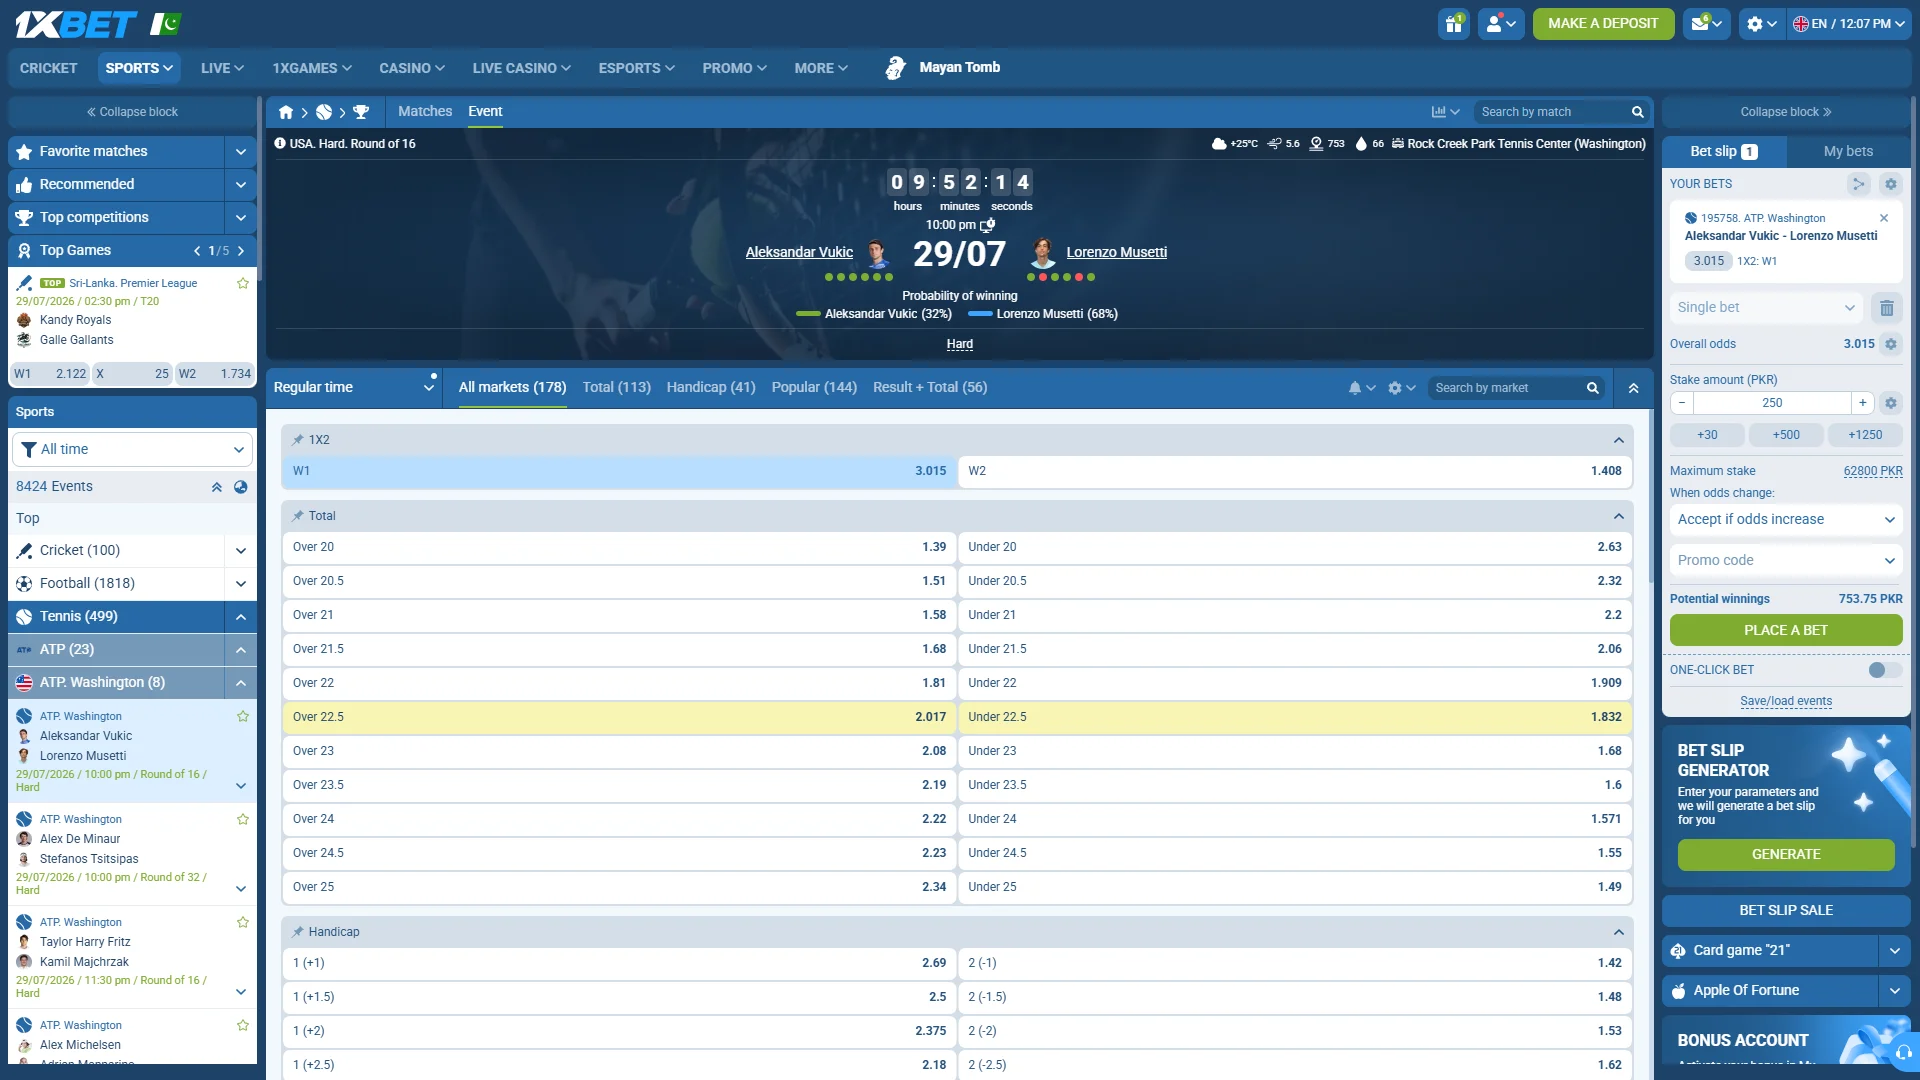1920x1080 pixels.
Task: Open the markets settings gear icon
Action: pyautogui.click(x=1401, y=388)
